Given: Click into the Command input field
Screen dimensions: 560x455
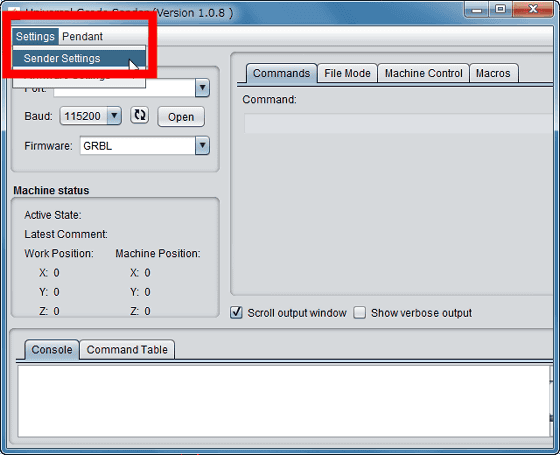Looking at the screenshot, I should pos(398,124).
